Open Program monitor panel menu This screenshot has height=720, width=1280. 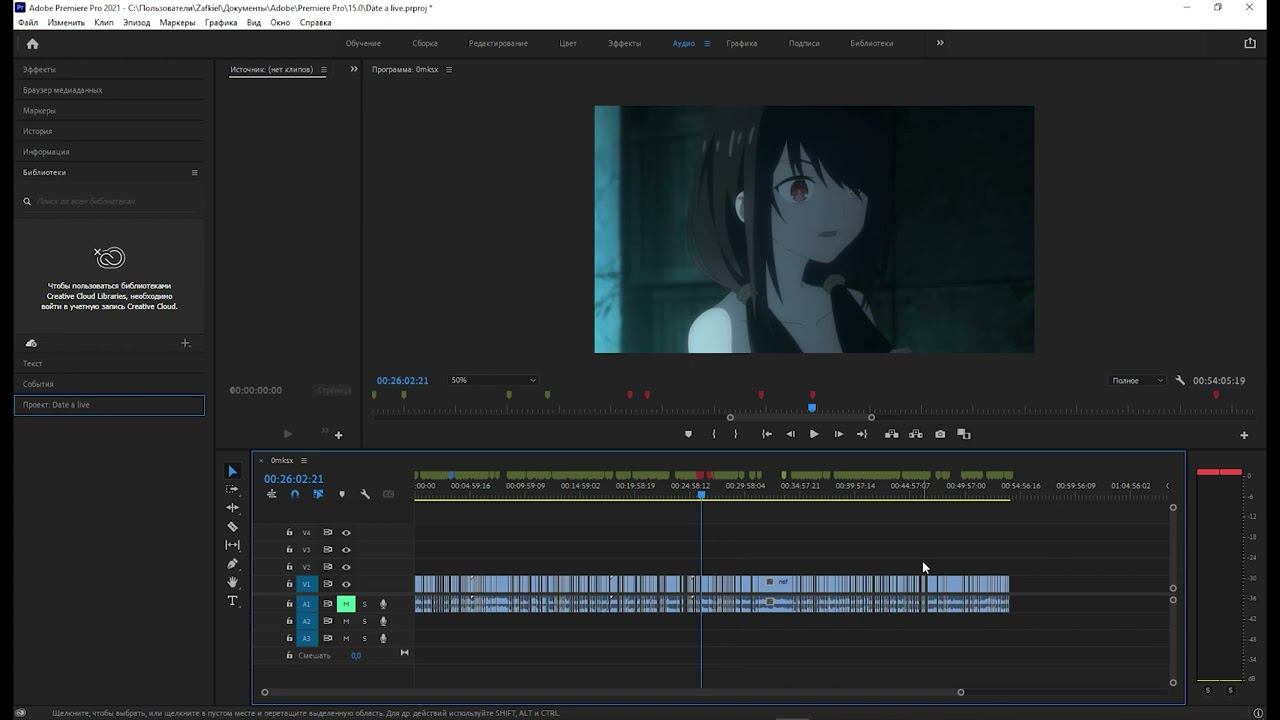click(x=449, y=70)
